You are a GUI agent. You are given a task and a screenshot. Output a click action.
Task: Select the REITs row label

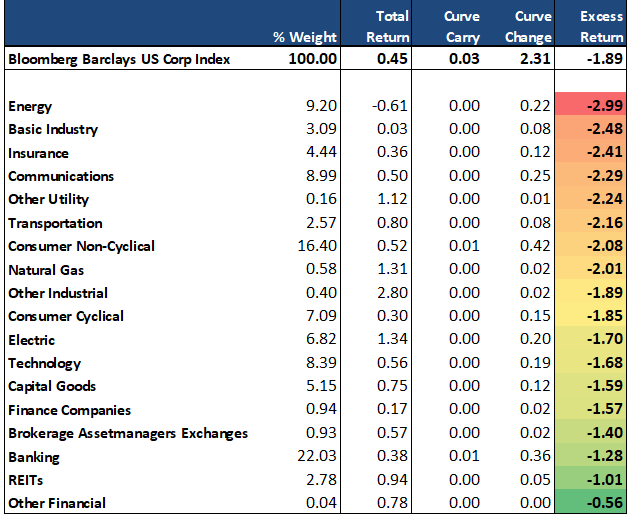pyautogui.click(x=26, y=480)
